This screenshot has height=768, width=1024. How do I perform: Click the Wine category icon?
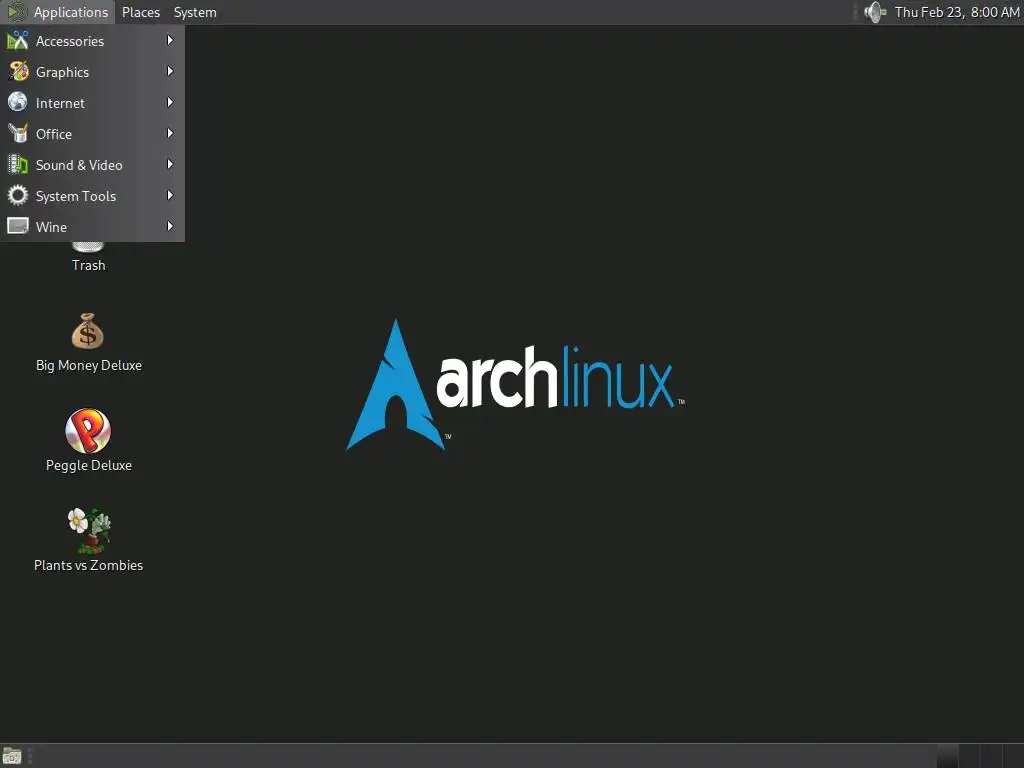pyautogui.click(x=18, y=227)
